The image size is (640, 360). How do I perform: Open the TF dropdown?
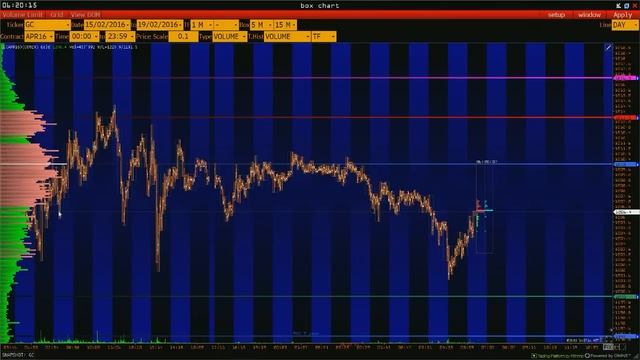click(x=324, y=36)
